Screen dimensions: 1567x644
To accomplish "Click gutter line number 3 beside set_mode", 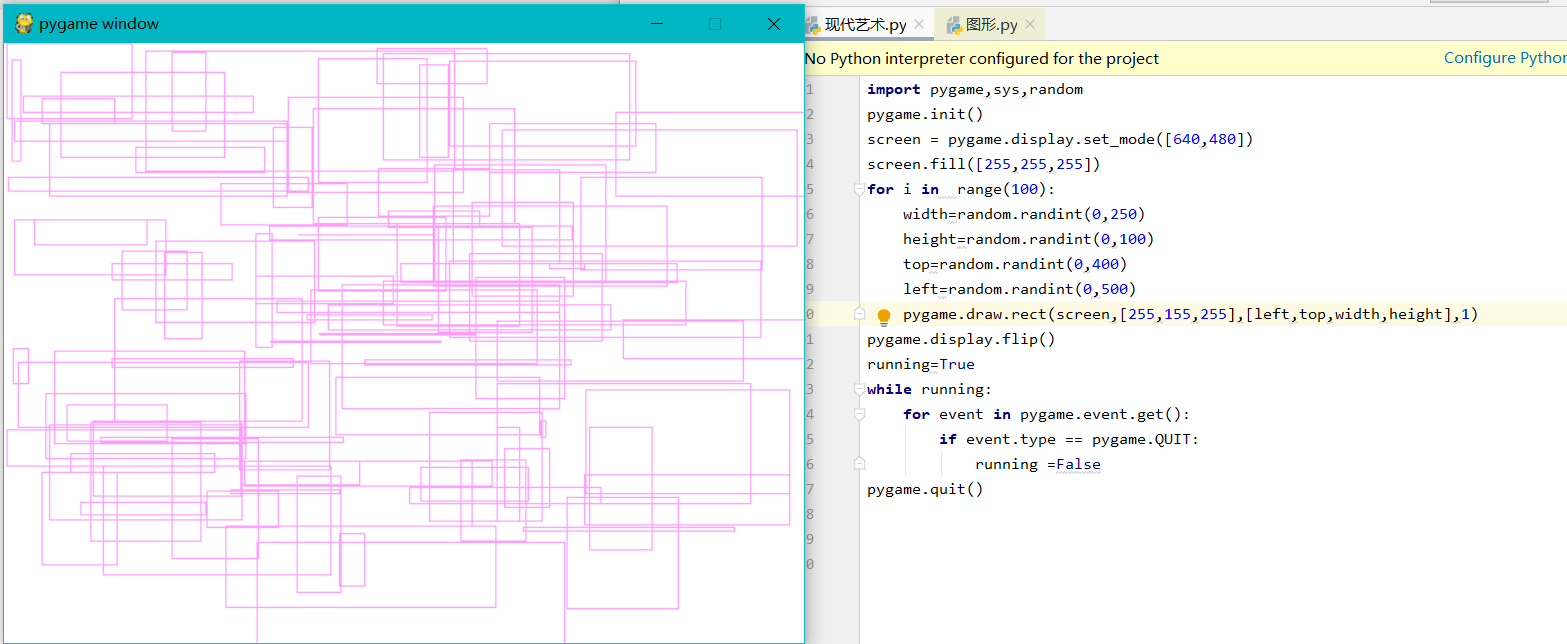I will tap(810, 139).
